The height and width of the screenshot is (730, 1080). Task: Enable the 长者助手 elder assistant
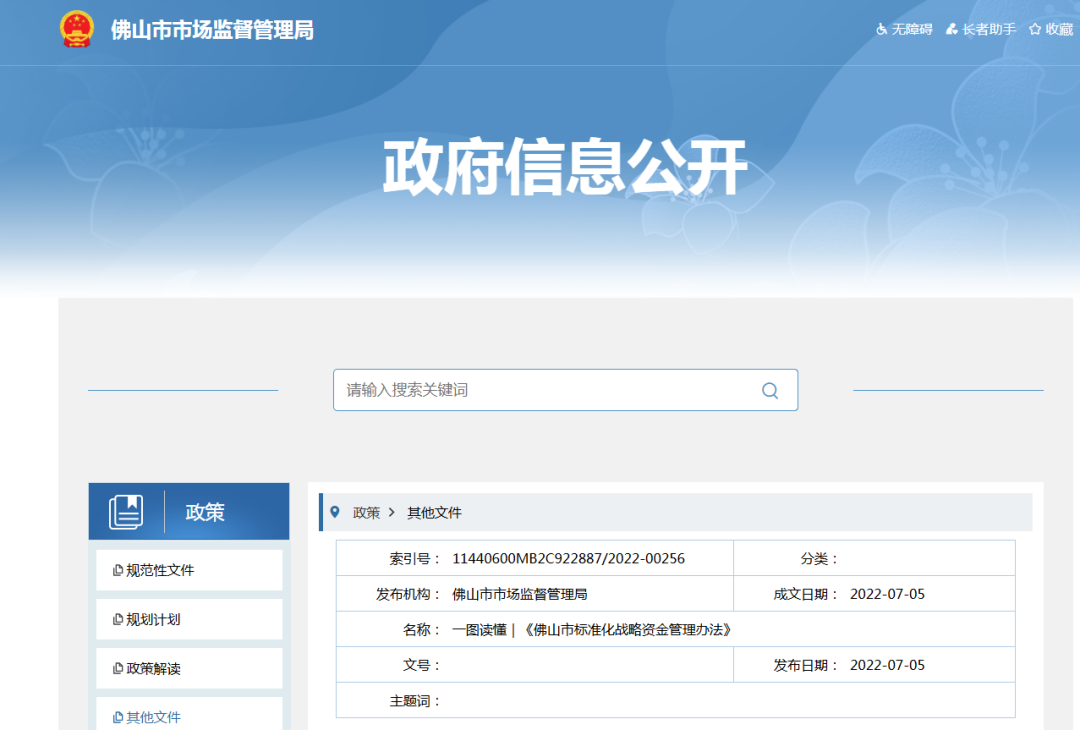[x=981, y=29]
